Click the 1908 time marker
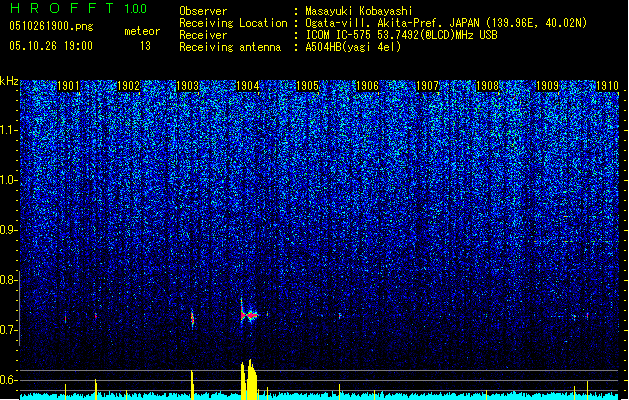Screen dimensions: 629x400 click(487, 86)
